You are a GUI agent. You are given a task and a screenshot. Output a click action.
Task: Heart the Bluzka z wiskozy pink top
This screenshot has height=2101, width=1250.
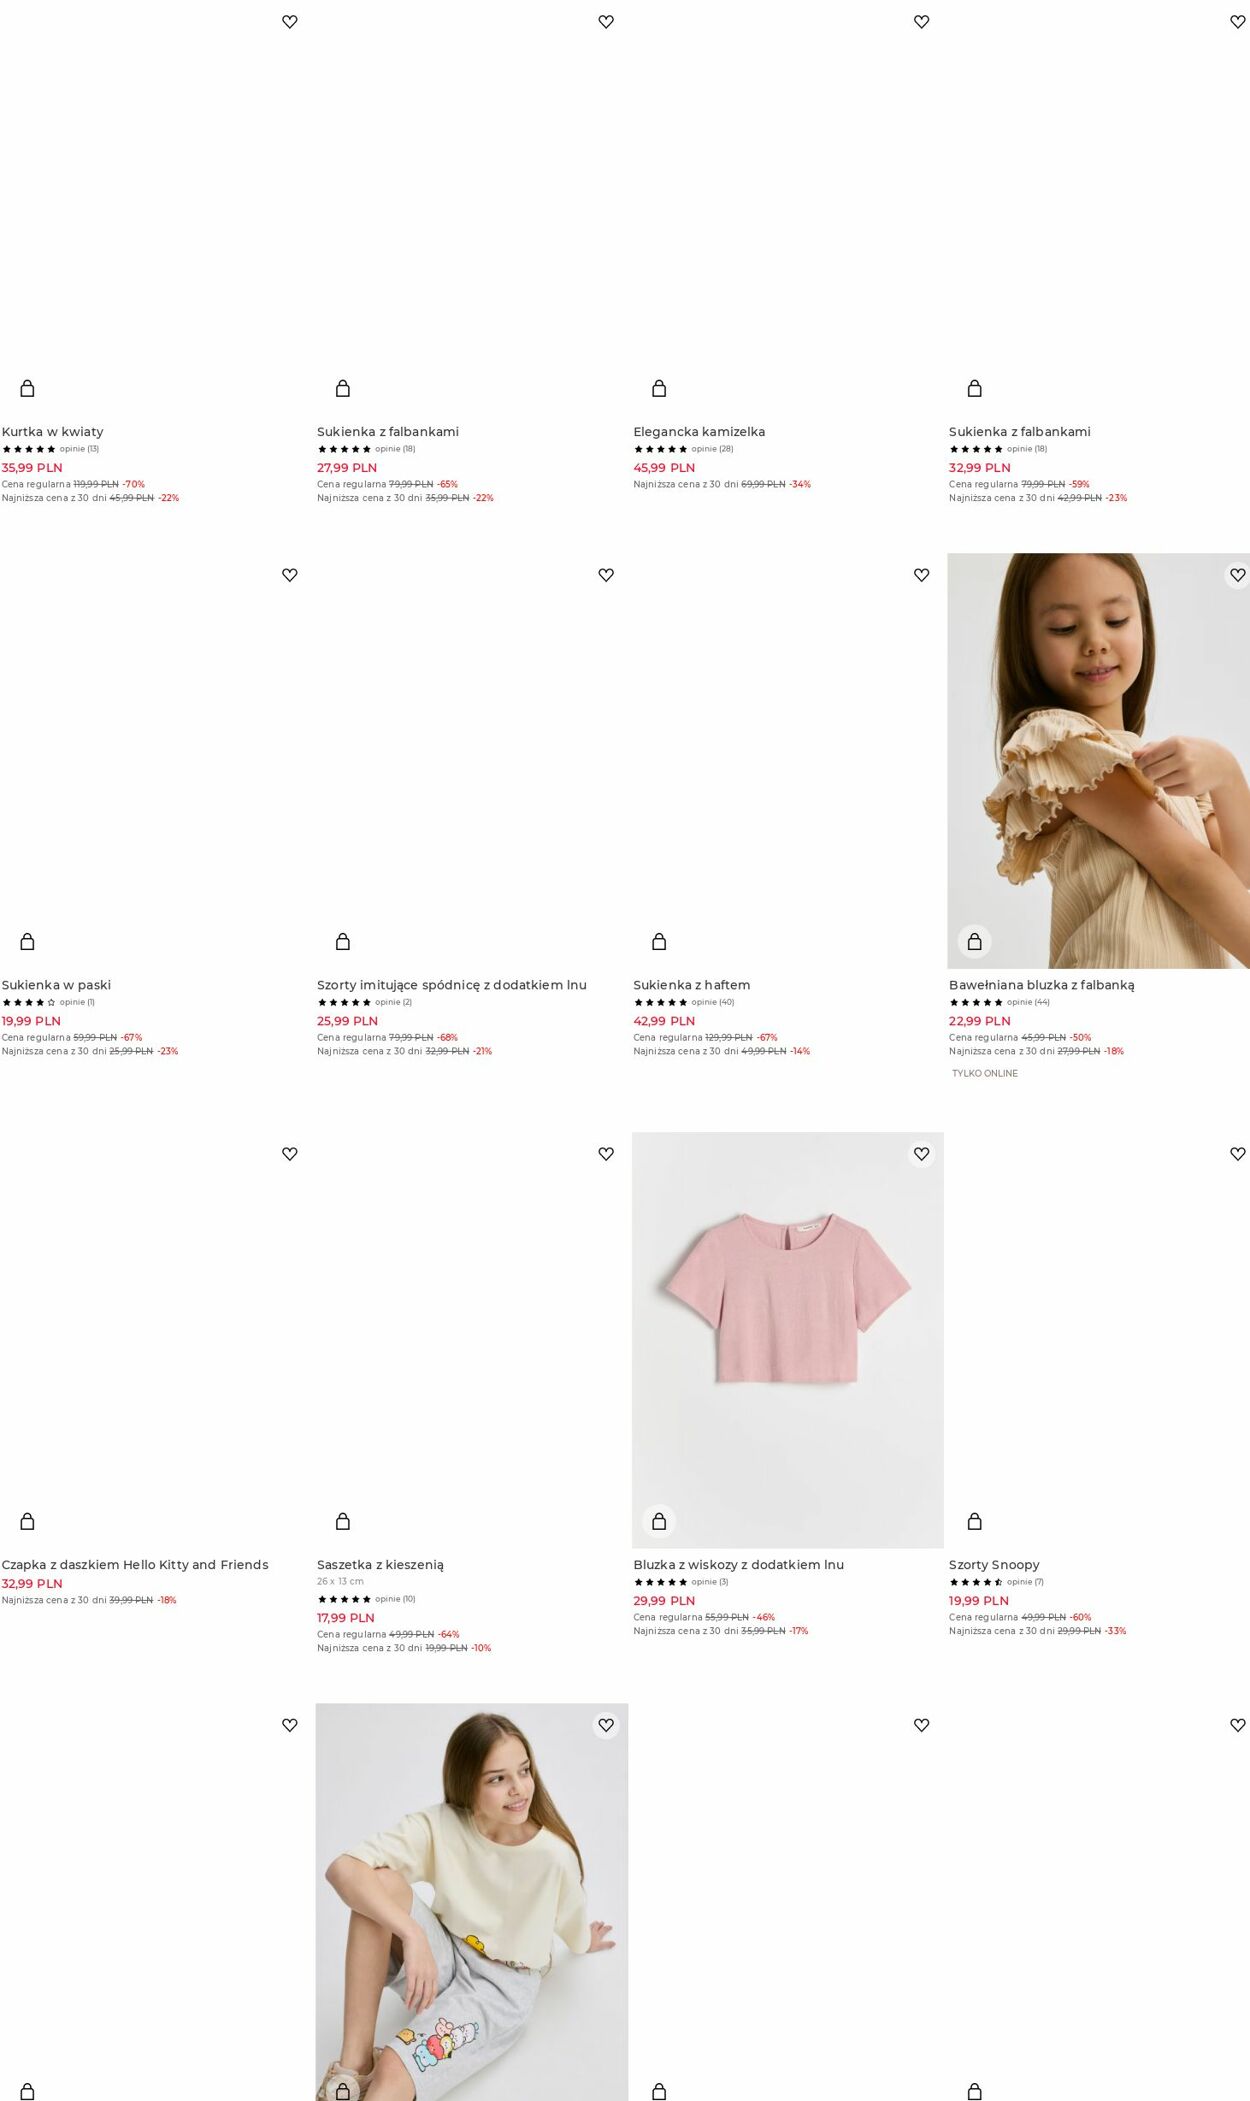click(x=922, y=1154)
